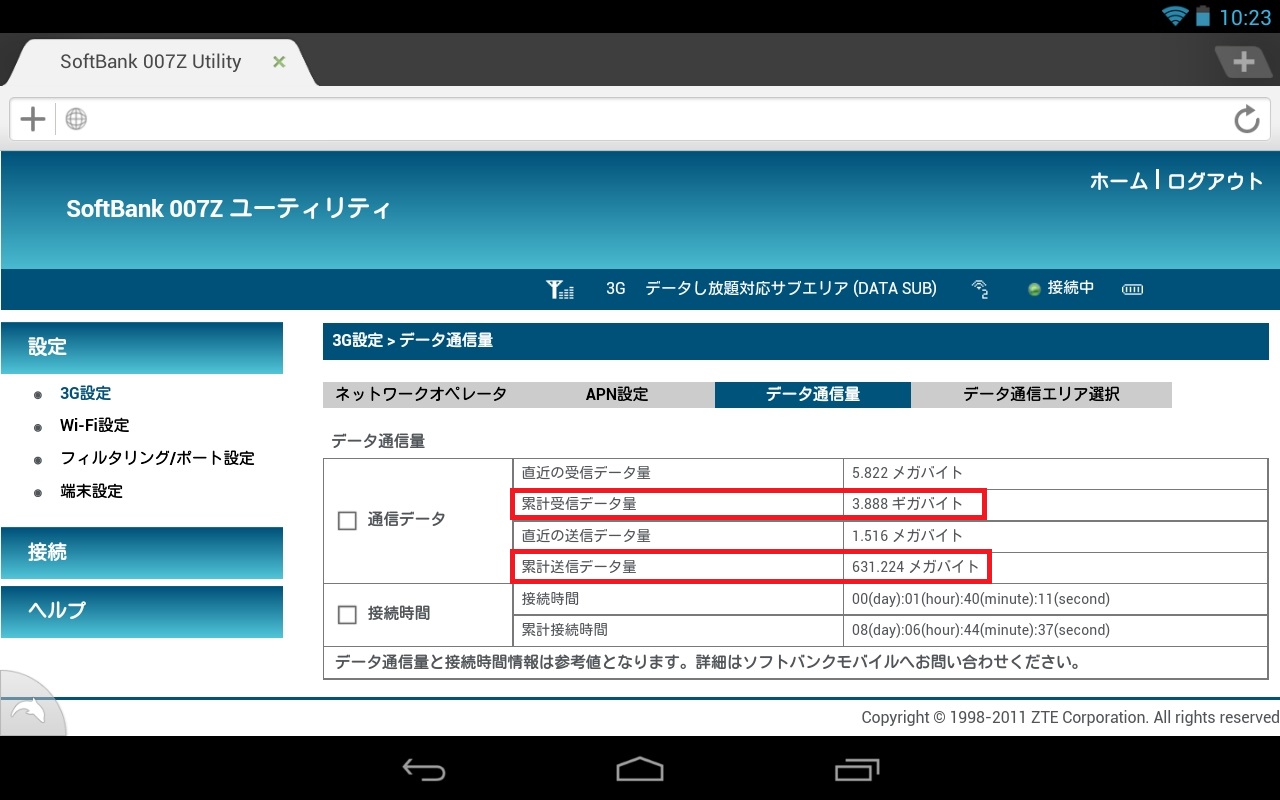Viewport: 1280px width, 800px height.
Task: Select the SoftBank 007Z Utility tab
Action: pyautogui.click(x=151, y=62)
